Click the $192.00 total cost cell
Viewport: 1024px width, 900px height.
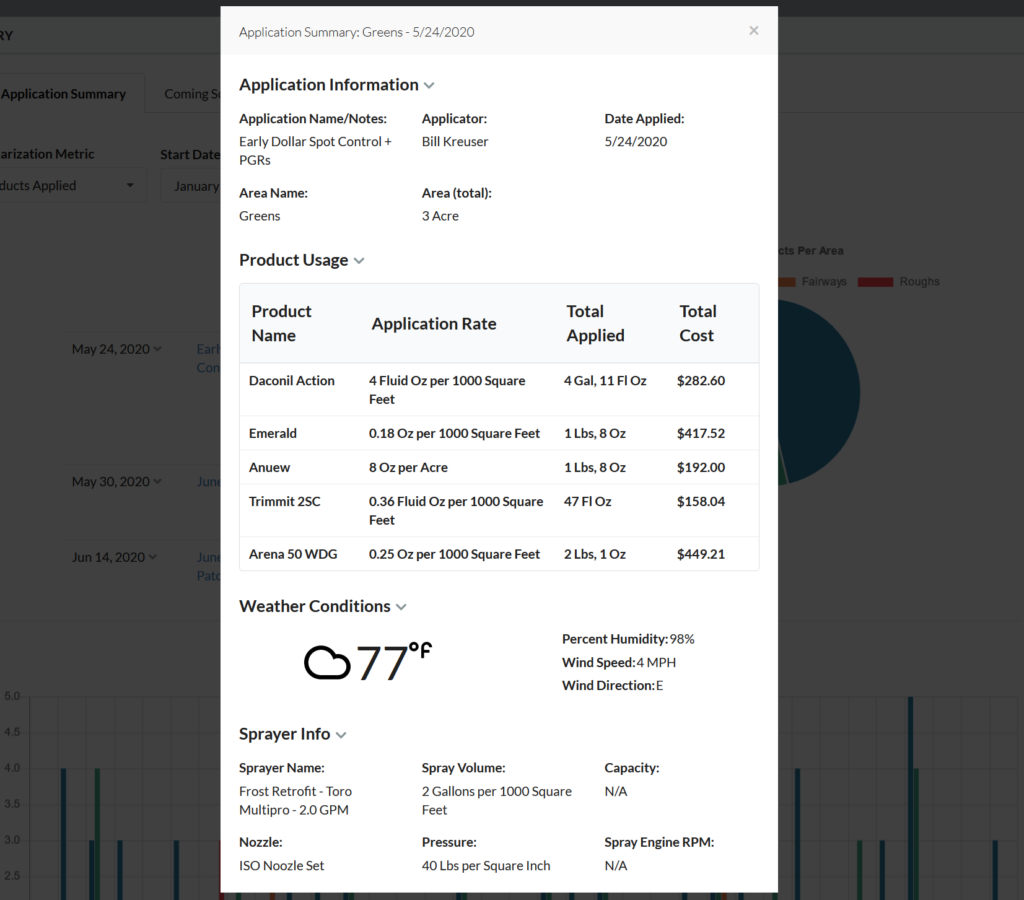pos(701,467)
